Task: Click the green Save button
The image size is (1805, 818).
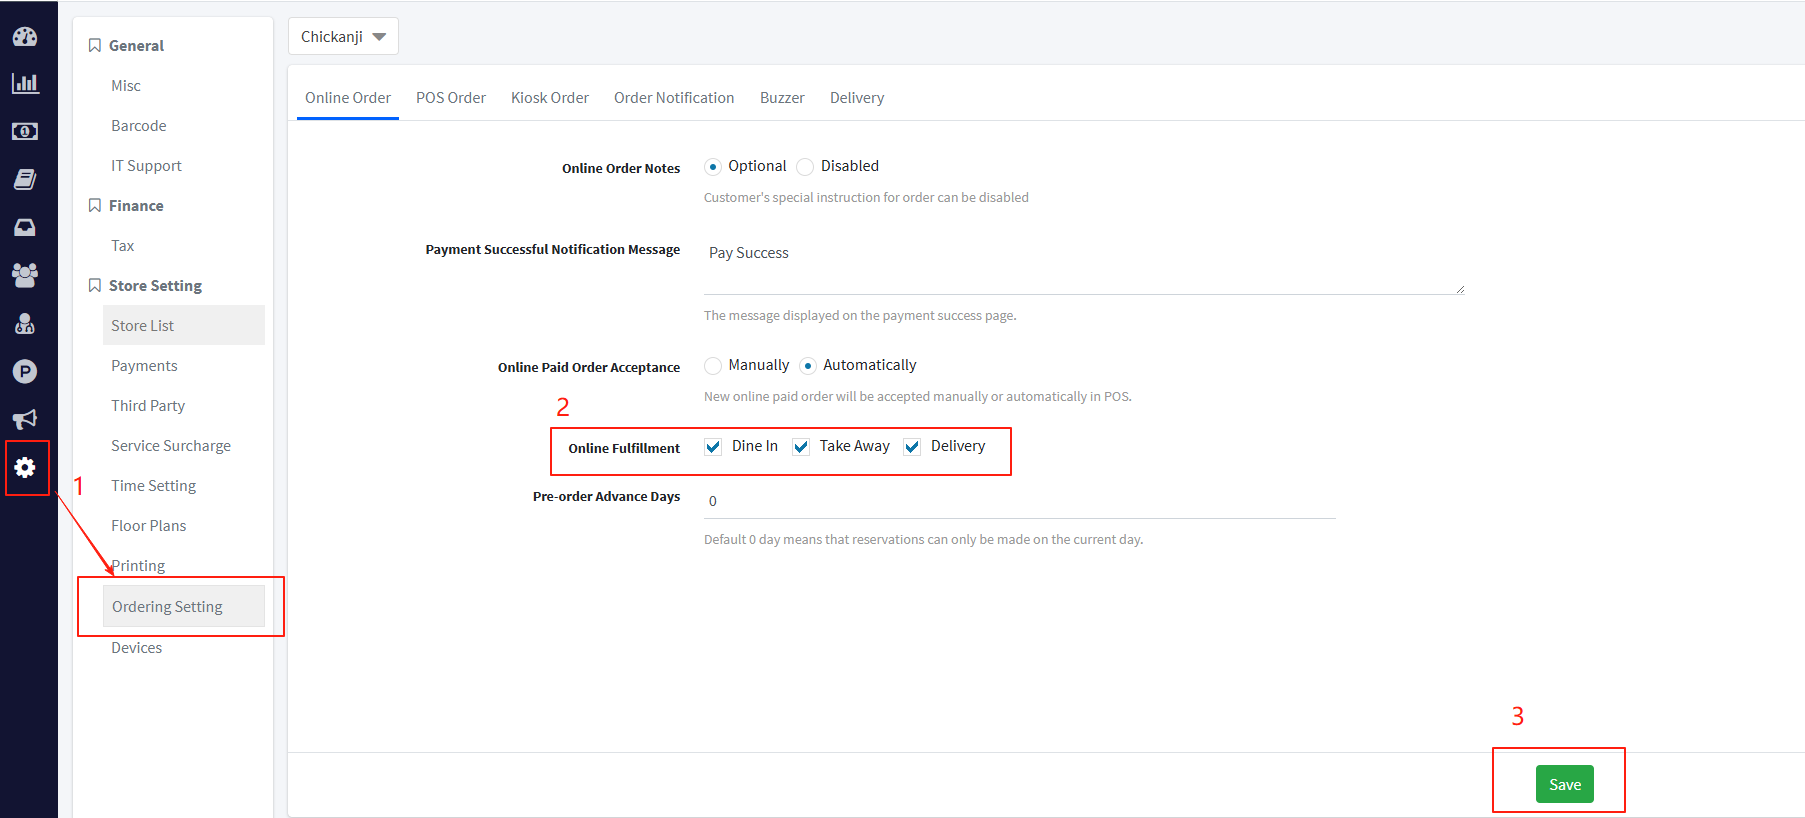Action: (x=1565, y=785)
